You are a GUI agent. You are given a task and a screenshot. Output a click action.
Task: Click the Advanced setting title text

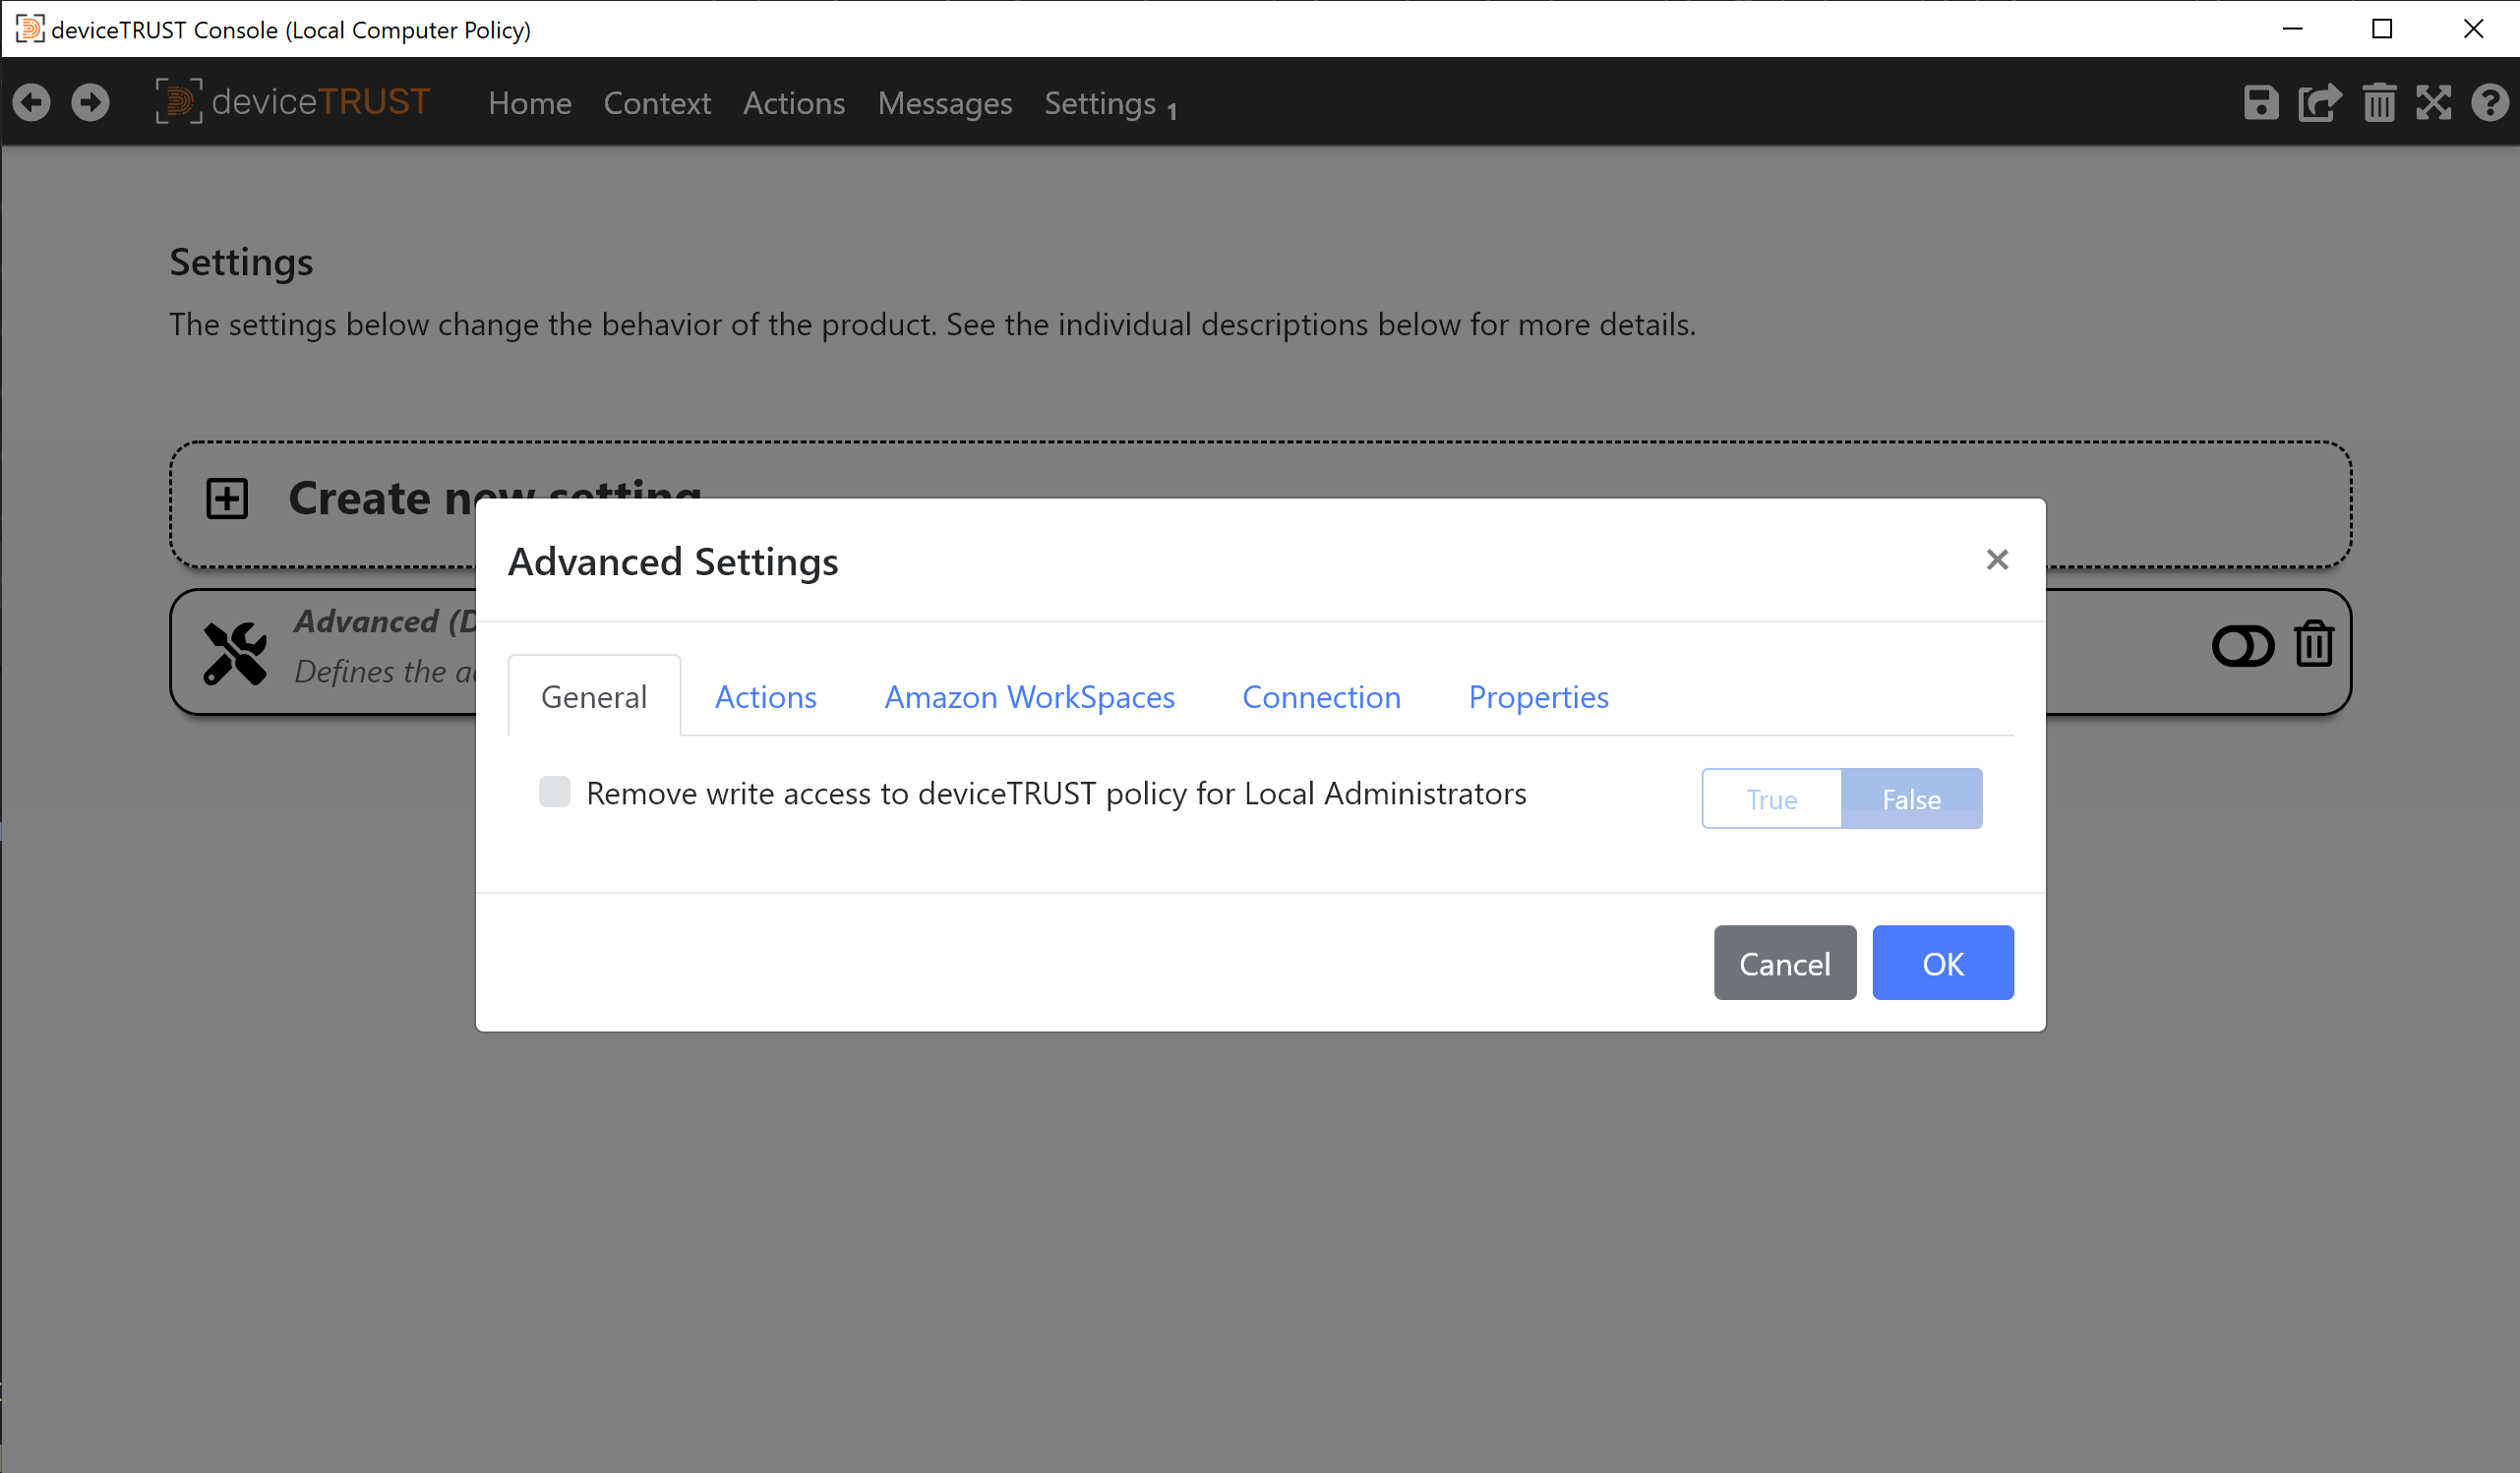point(384,621)
